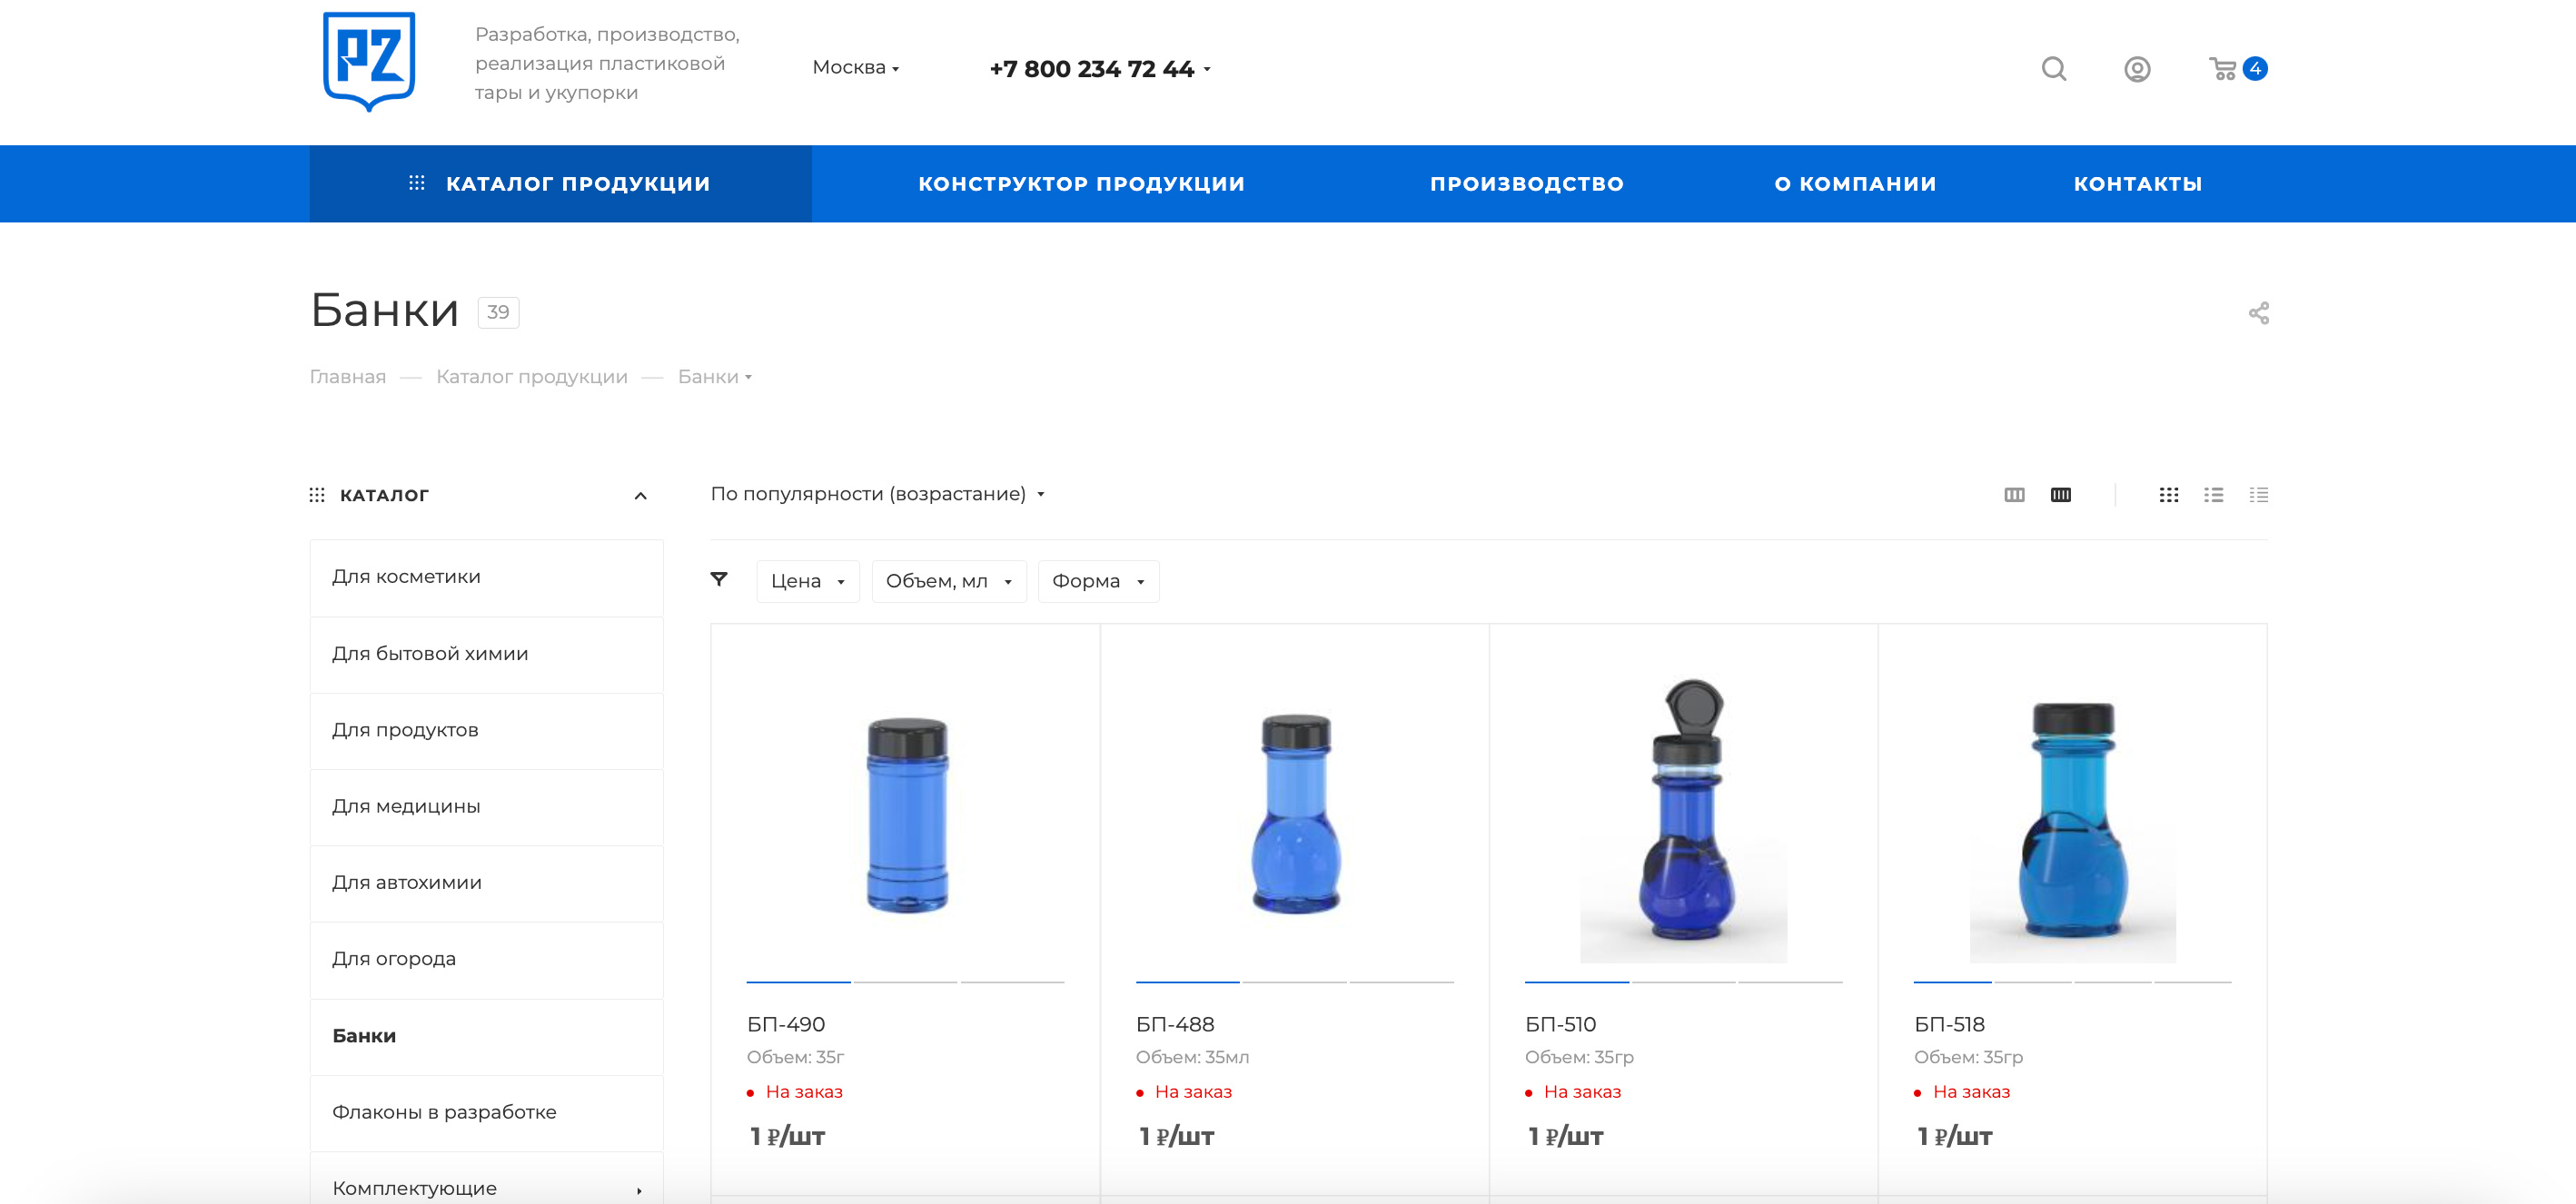2576x1204 pixels.
Task: Select Для огорода category
Action: [x=486, y=959]
